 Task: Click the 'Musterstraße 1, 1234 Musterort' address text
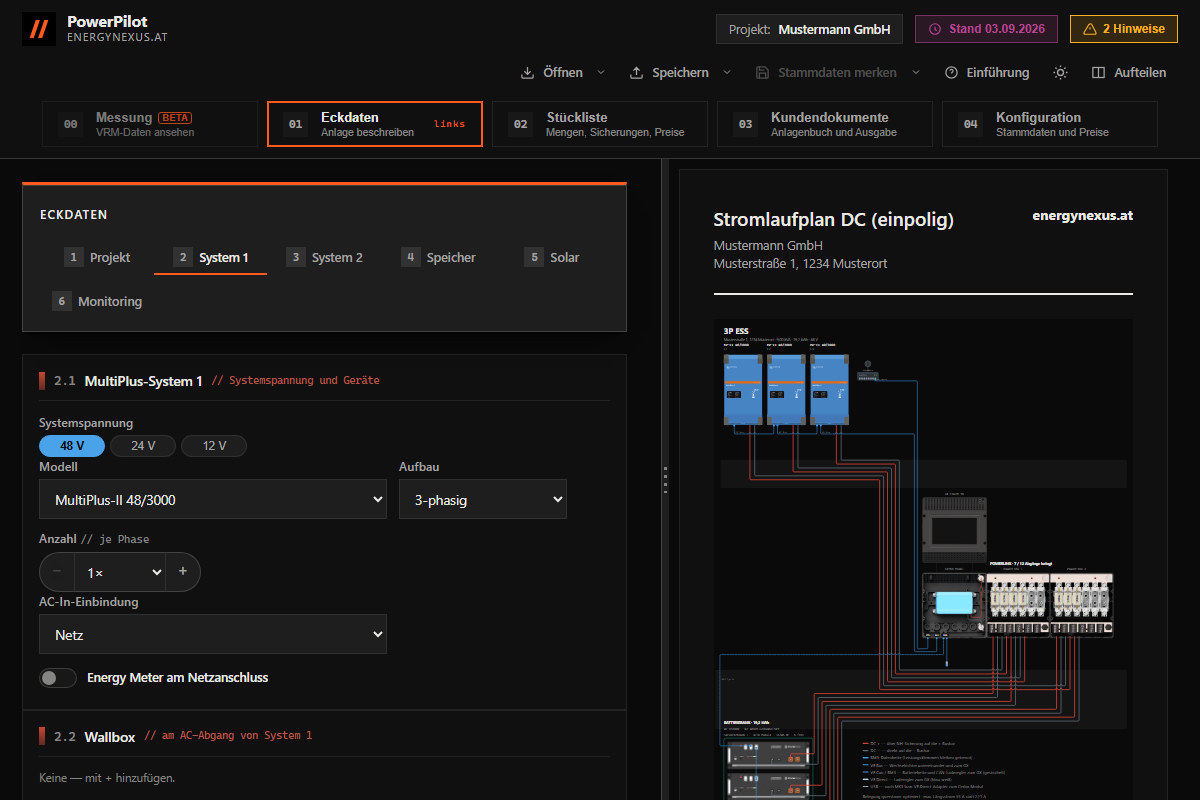click(x=800, y=264)
